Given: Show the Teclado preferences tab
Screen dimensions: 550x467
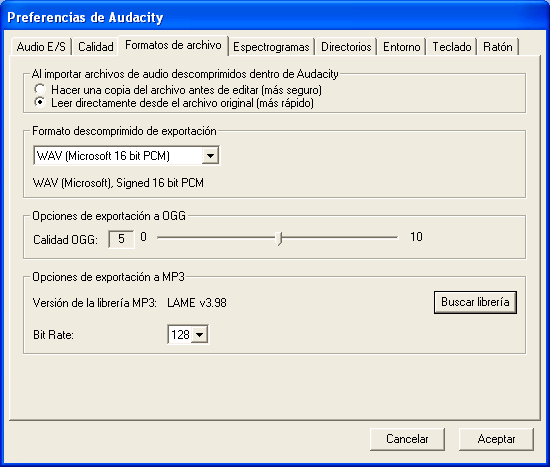Looking at the screenshot, I should tap(451, 47).
